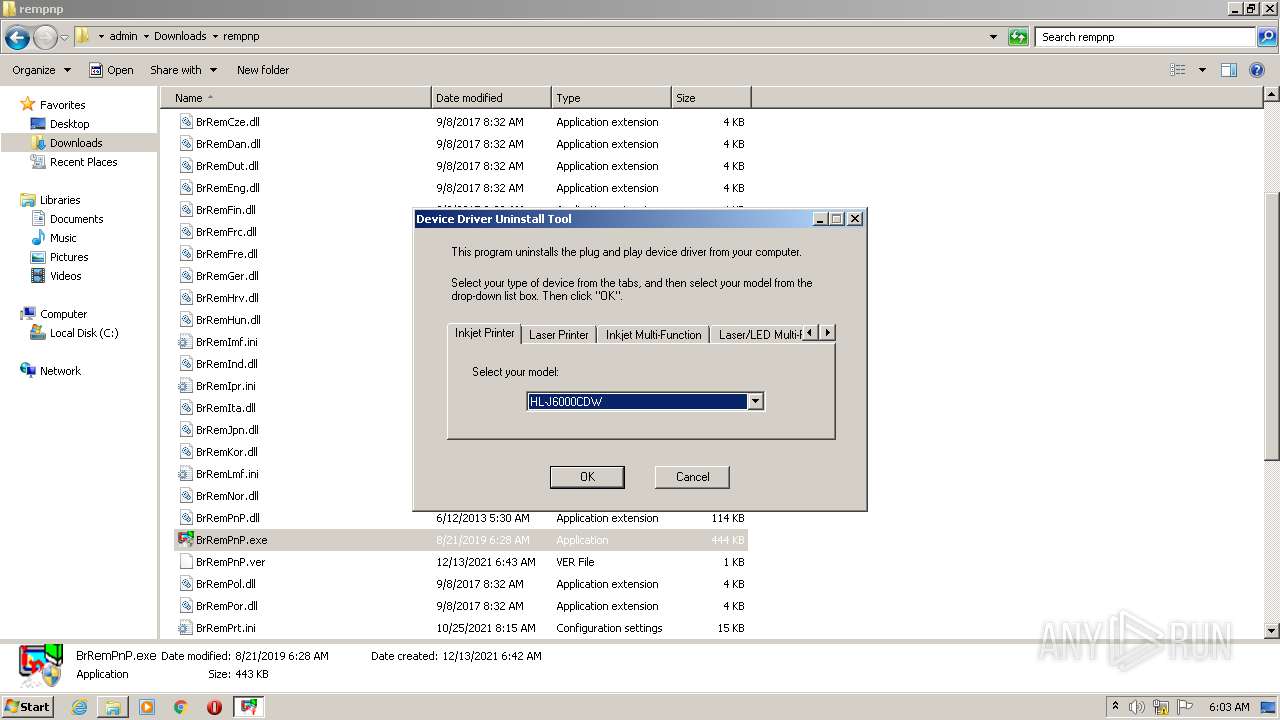Click the New folder button

[x=263, y=70]
